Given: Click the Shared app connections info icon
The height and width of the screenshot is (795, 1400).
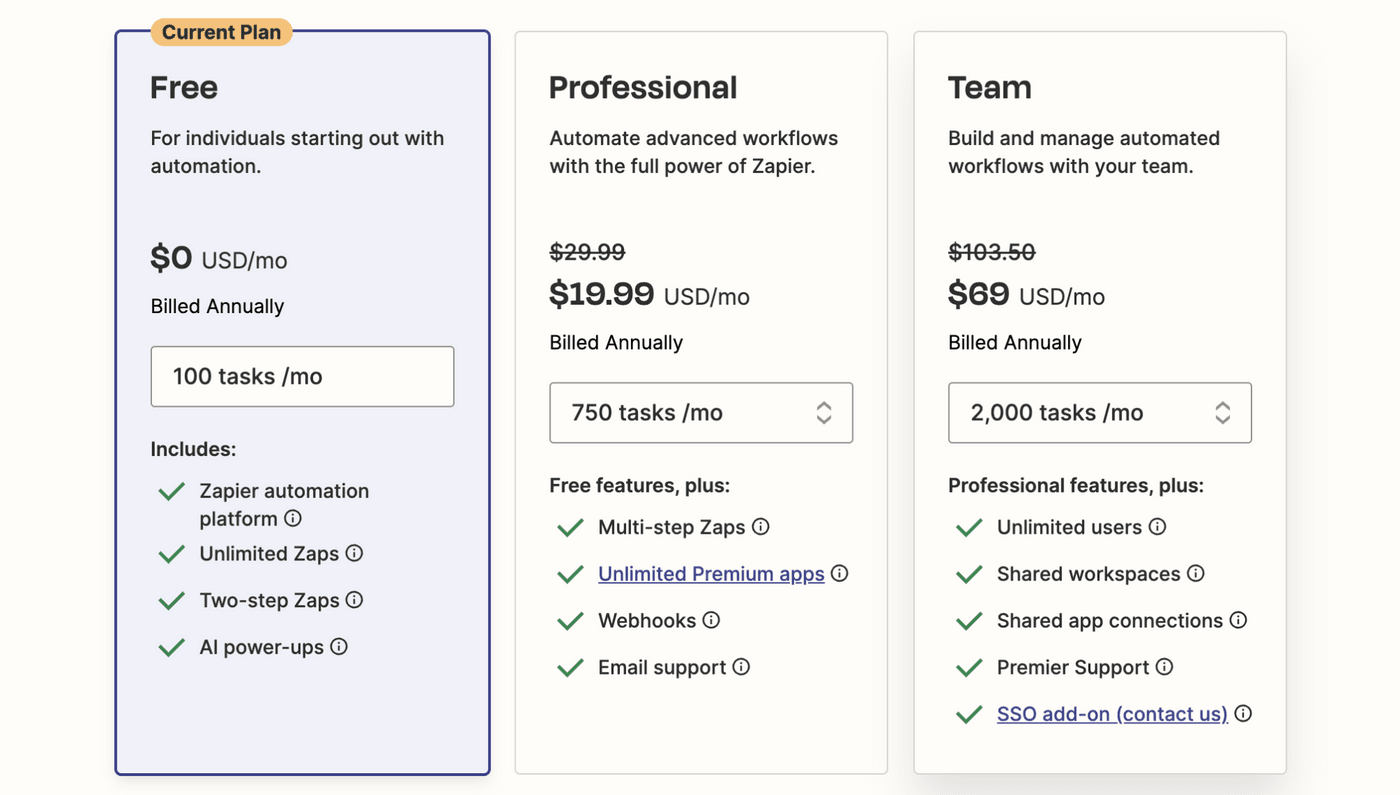Looking at the screenshot, I should [1240, 621].
